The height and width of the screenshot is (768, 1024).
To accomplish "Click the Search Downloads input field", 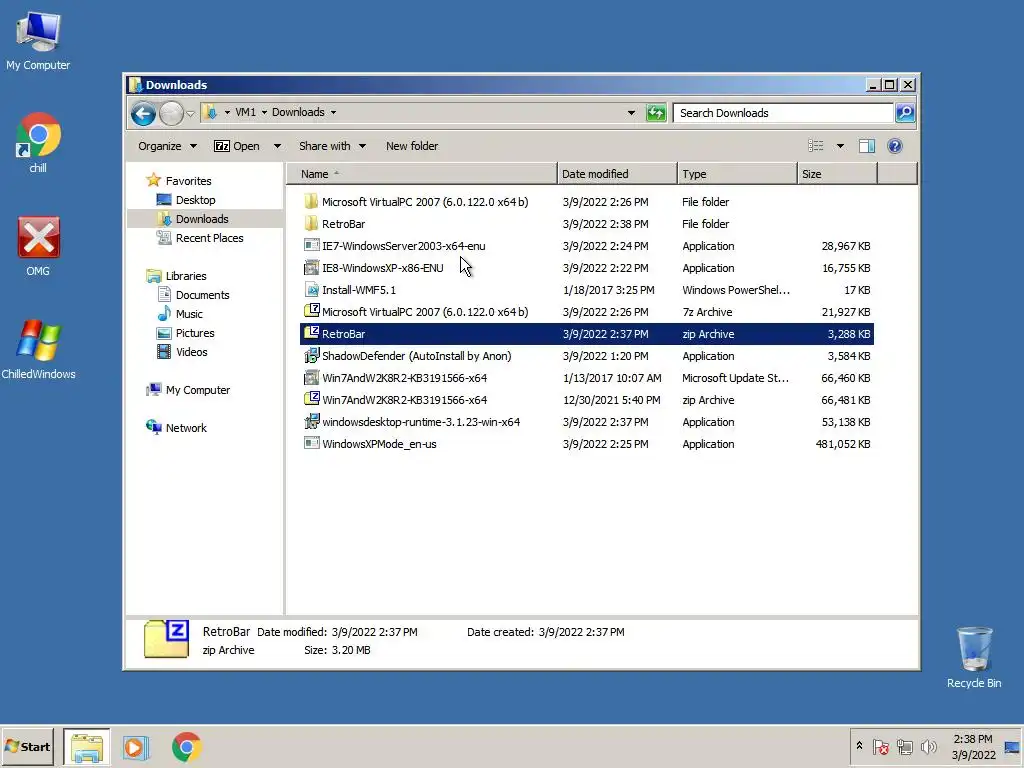I will (783, 113).
